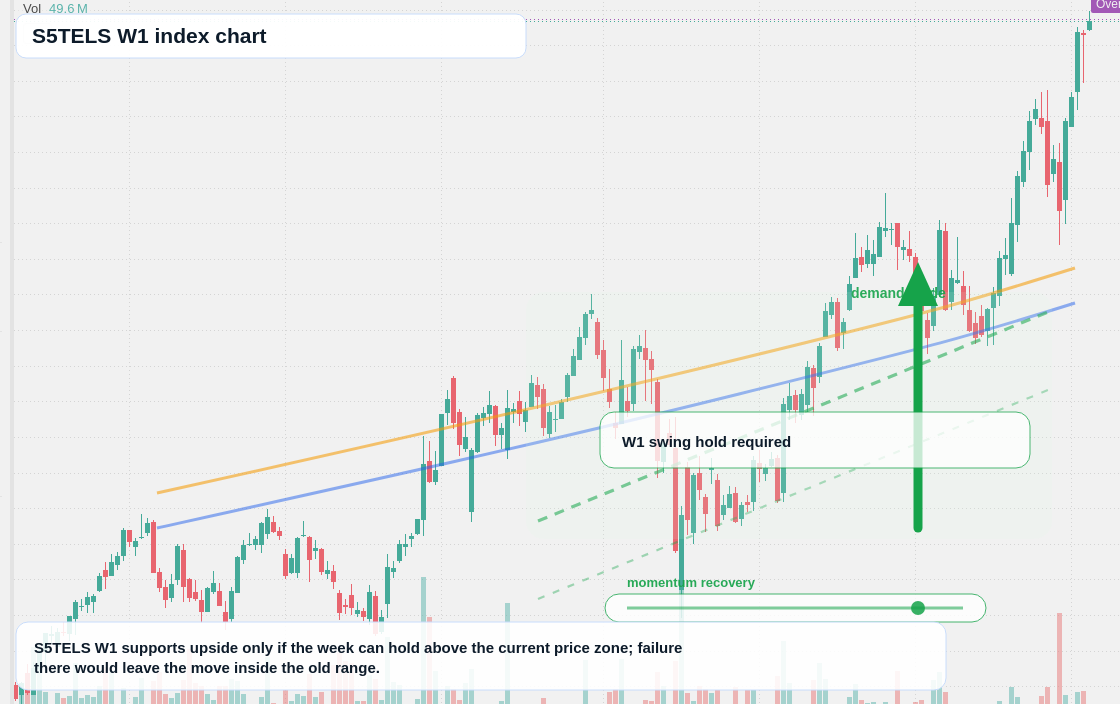Screen dimensions: 1120x704
Task: Select the 'W1 swing hold required' callout
Action: 814,440
